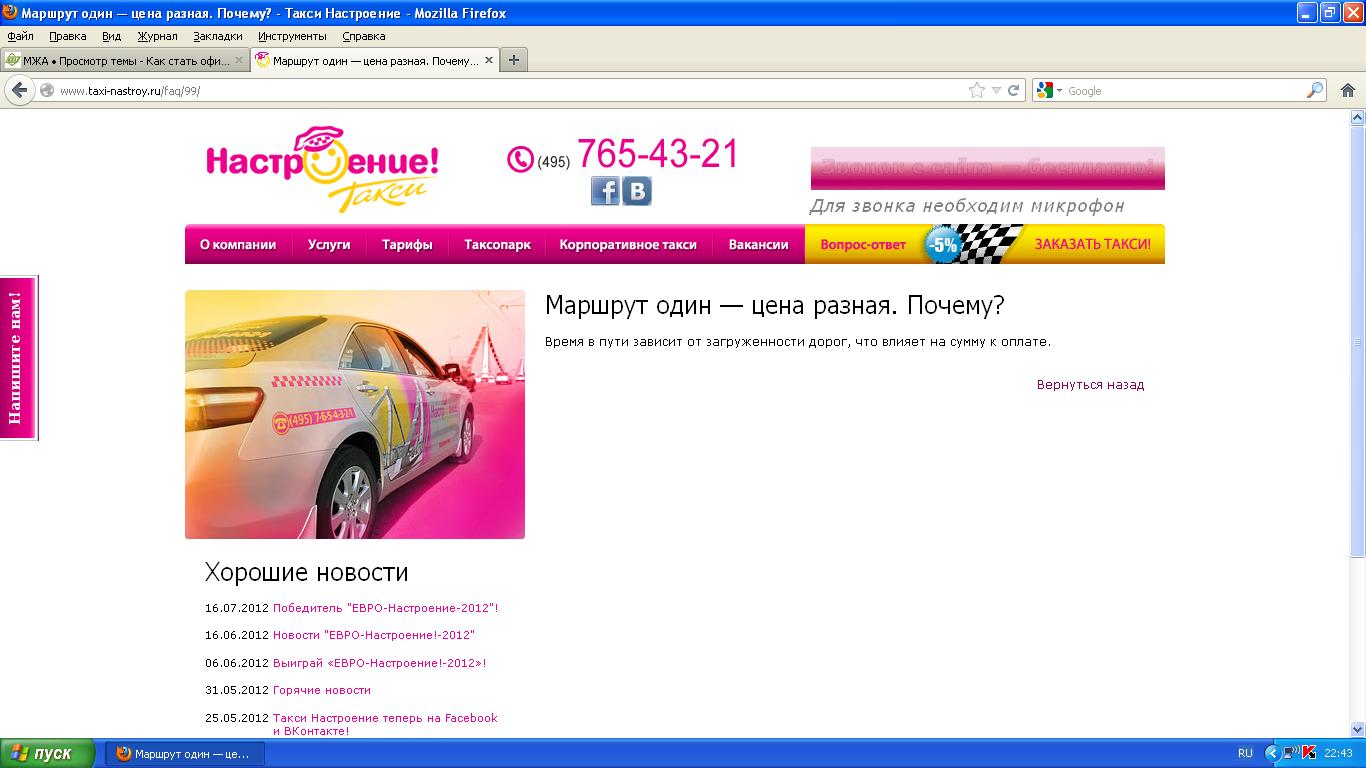Click the пуск Start button
The height and width of the screenshot is (768, 1366).
[47, 753]
